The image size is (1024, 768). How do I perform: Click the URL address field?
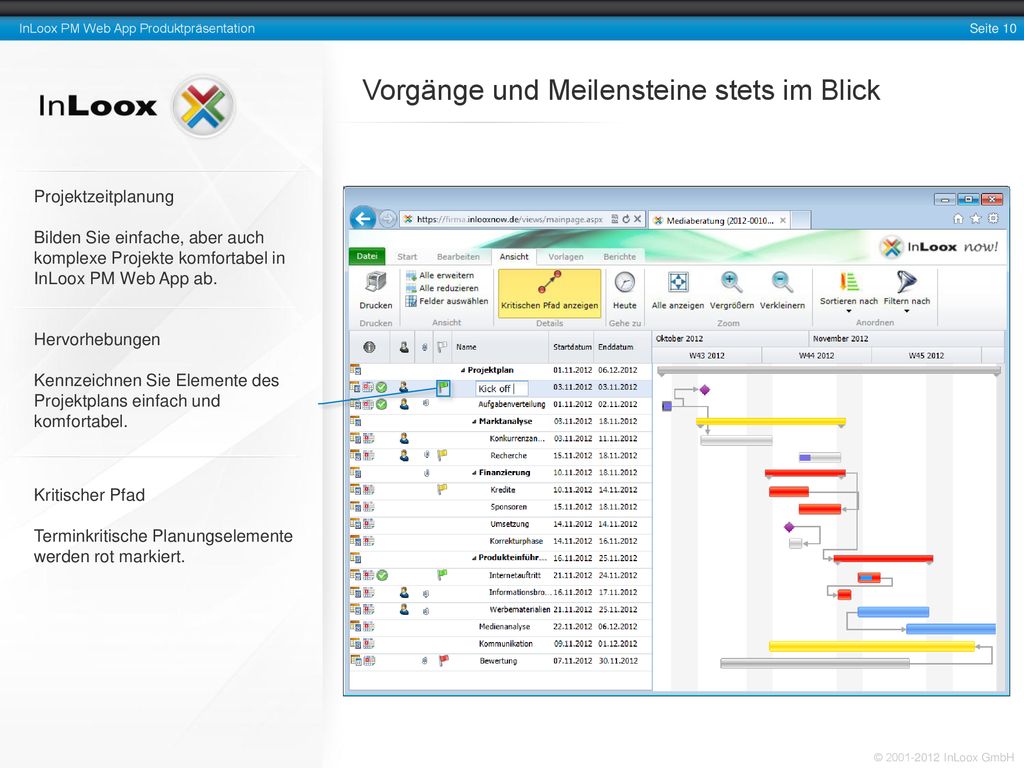click(x=509, y=219)
